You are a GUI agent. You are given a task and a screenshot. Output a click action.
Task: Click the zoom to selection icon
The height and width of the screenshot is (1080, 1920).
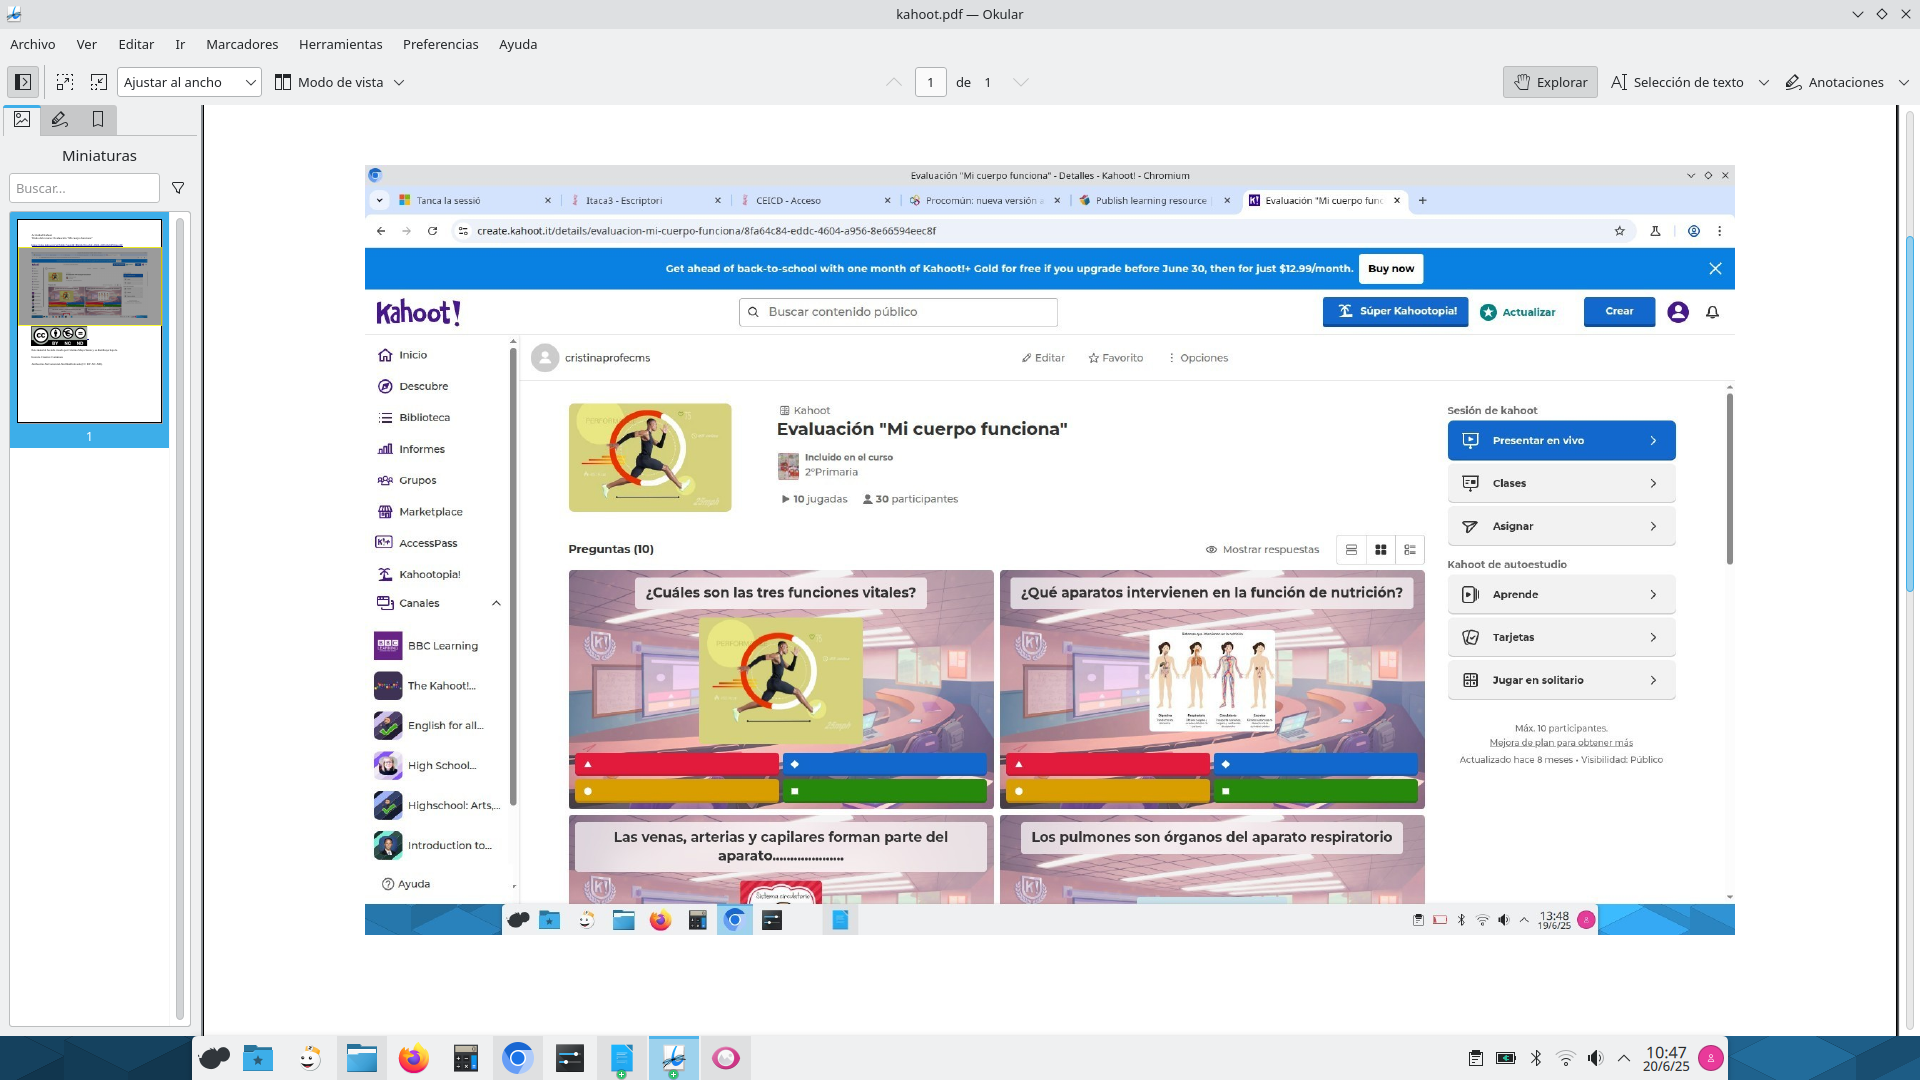pyautogui.click(x=99, y=82)
